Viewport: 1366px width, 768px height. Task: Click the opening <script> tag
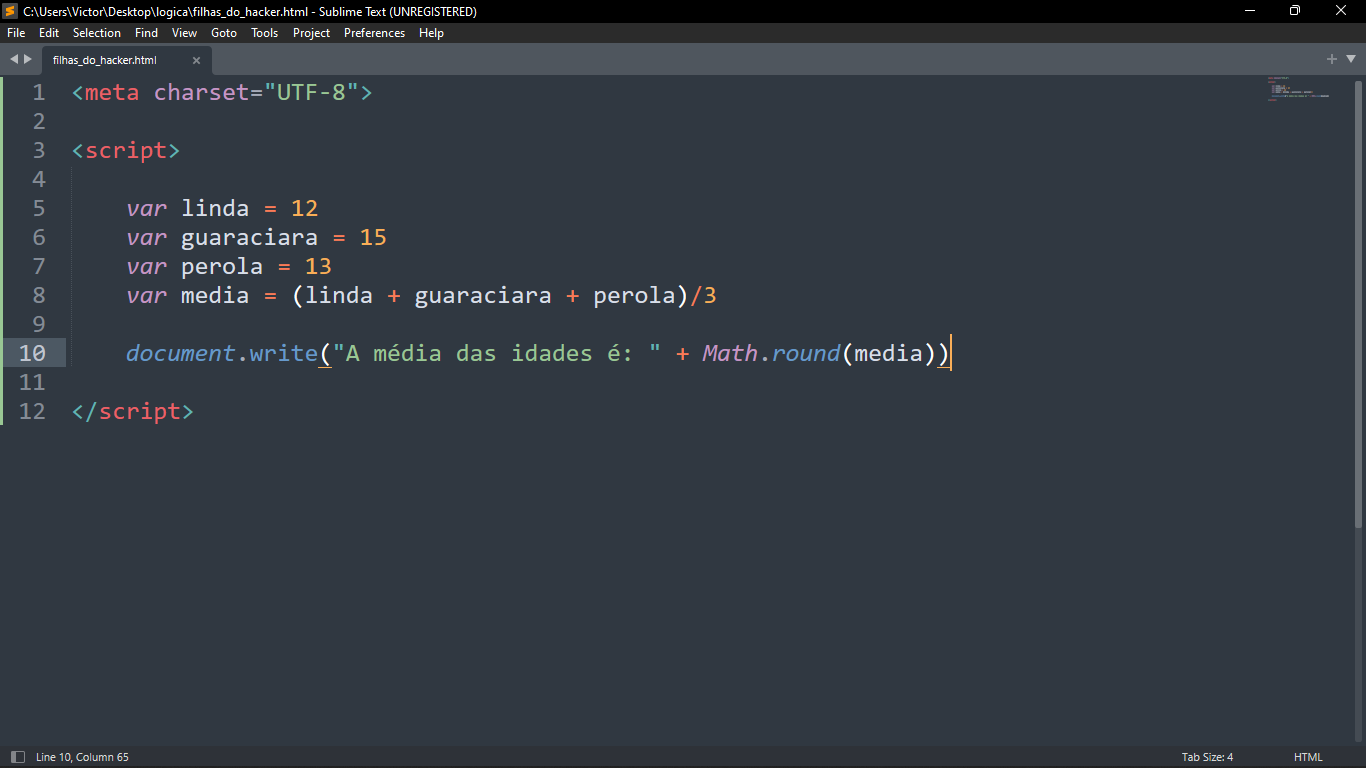click(x=126, y=150)
